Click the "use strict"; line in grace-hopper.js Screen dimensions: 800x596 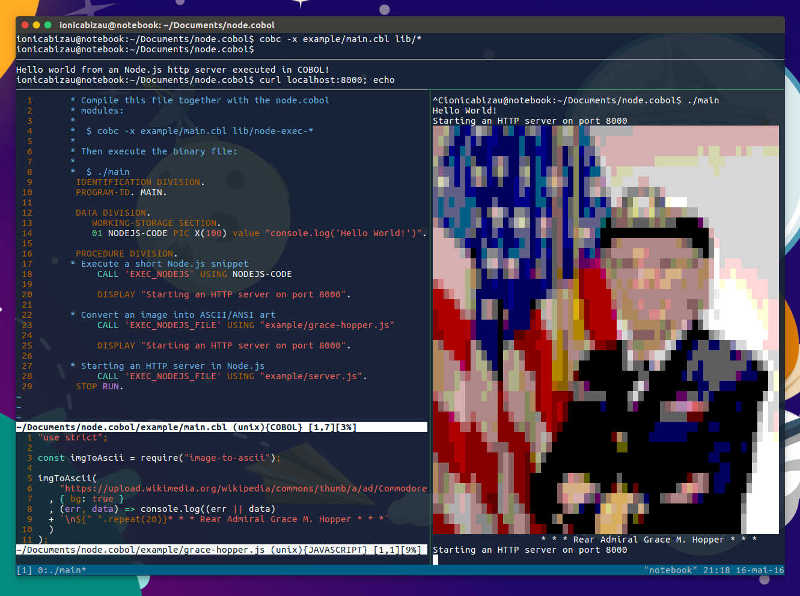coord(72,437)
